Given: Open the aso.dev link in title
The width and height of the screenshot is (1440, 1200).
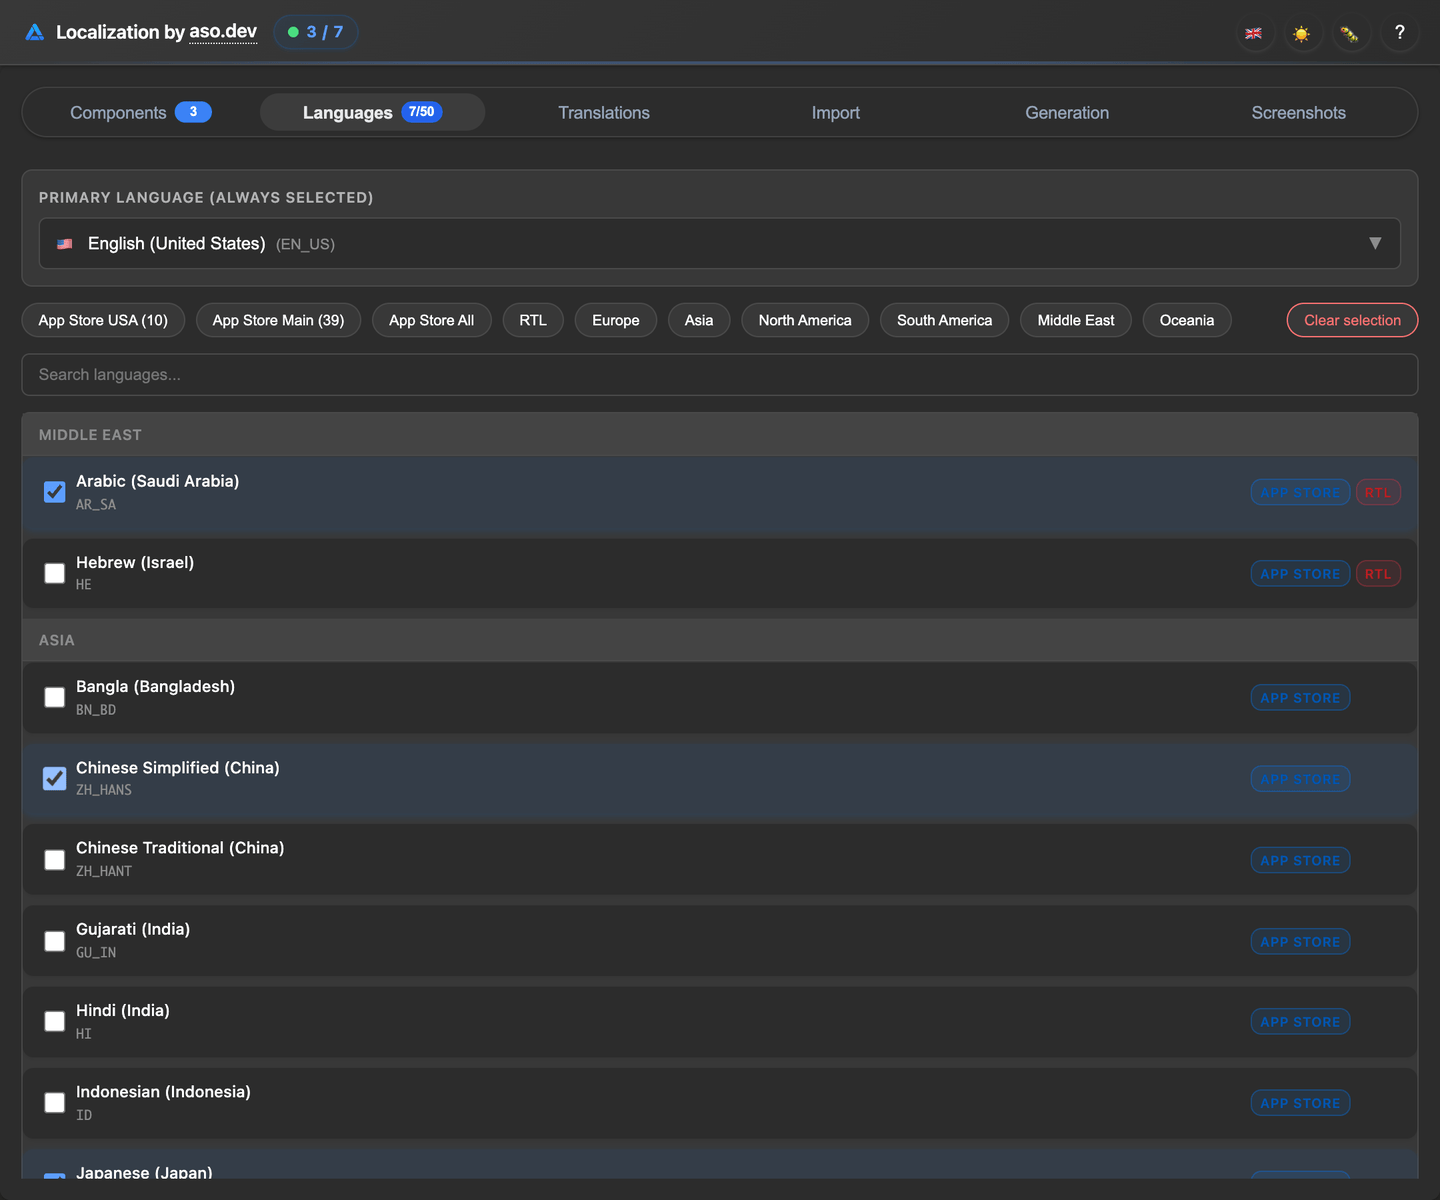Looking at the screenshot, I should [223, 32].
